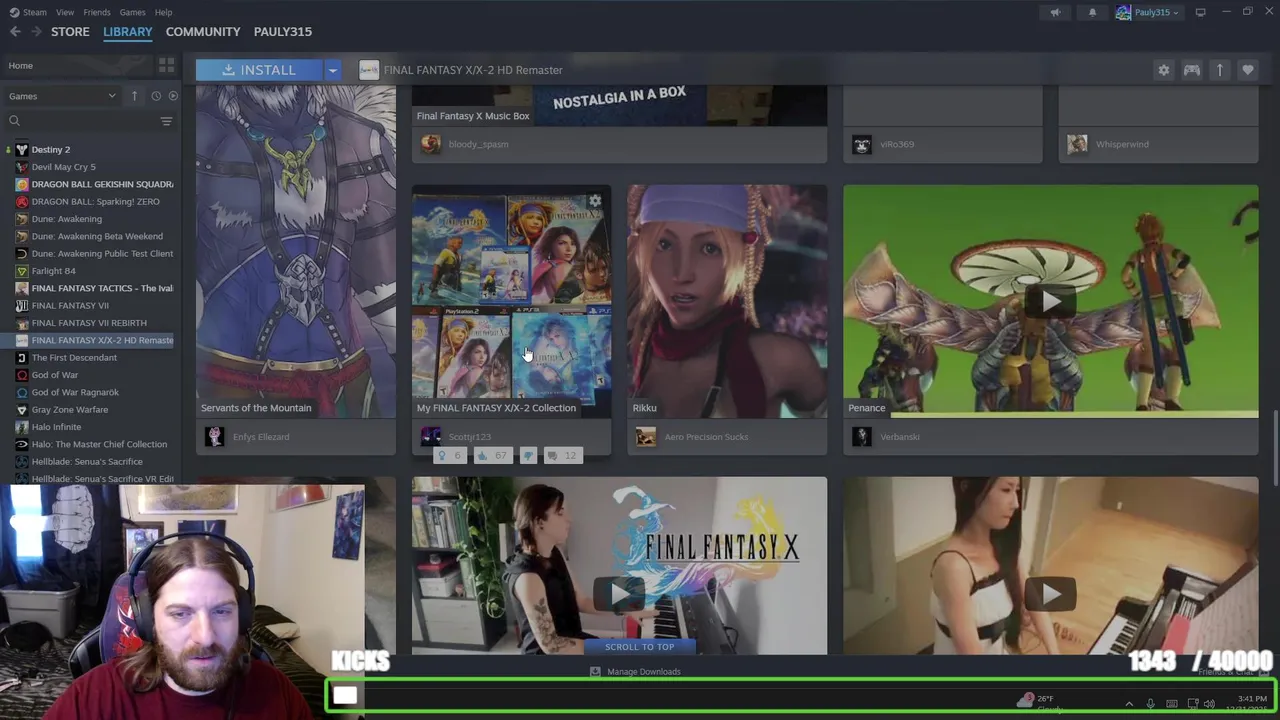Screen dimensions: 1280x720
Task: Switch to Big Picture mode
Action: click(1200, 12)
